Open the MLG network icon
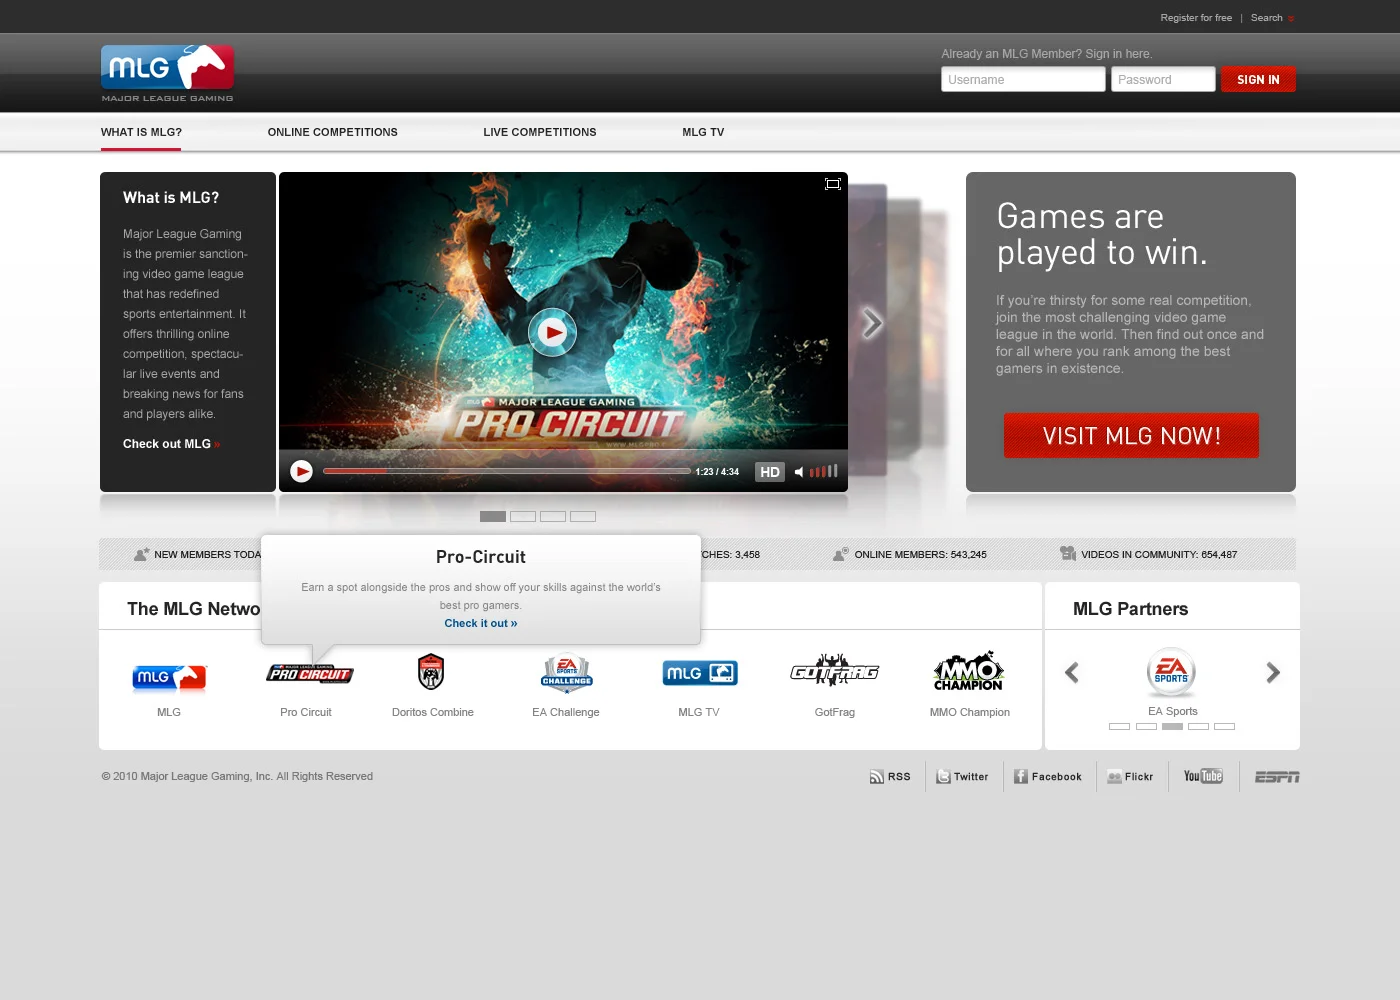Viewport: 1400px width, 1000px height. (169, 677)
